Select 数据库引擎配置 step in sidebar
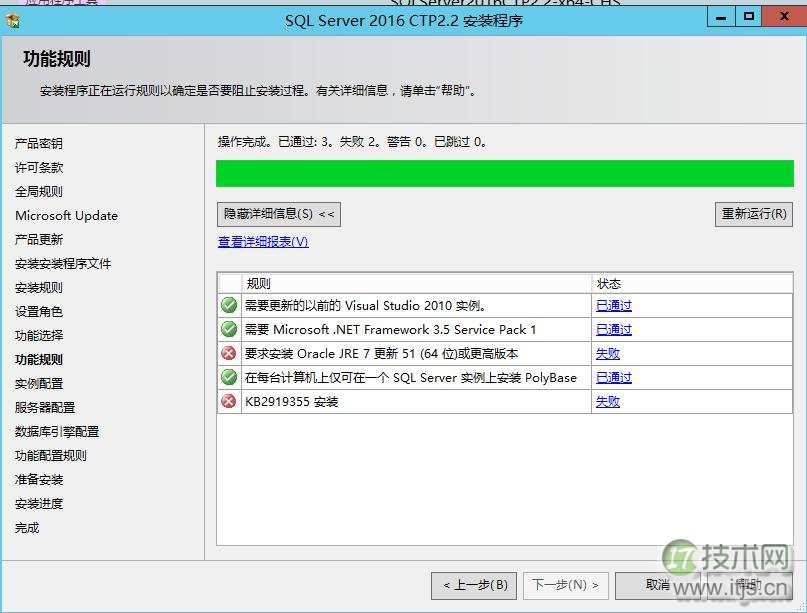 click(57, 432)
